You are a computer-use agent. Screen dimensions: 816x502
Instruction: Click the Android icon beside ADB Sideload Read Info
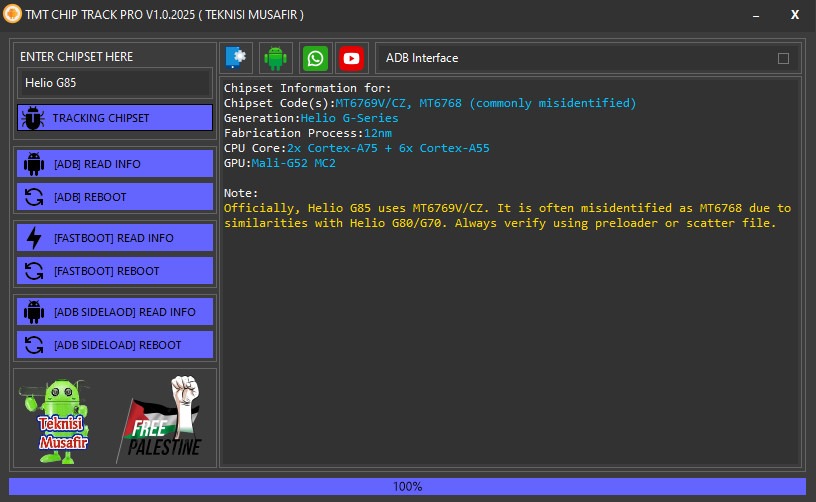click(34, 312)
